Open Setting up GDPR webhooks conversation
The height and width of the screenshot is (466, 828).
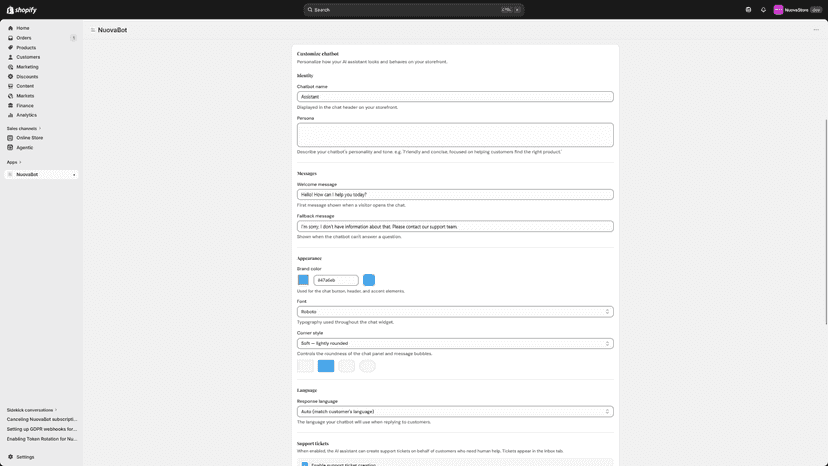click(x=42, y=429)
